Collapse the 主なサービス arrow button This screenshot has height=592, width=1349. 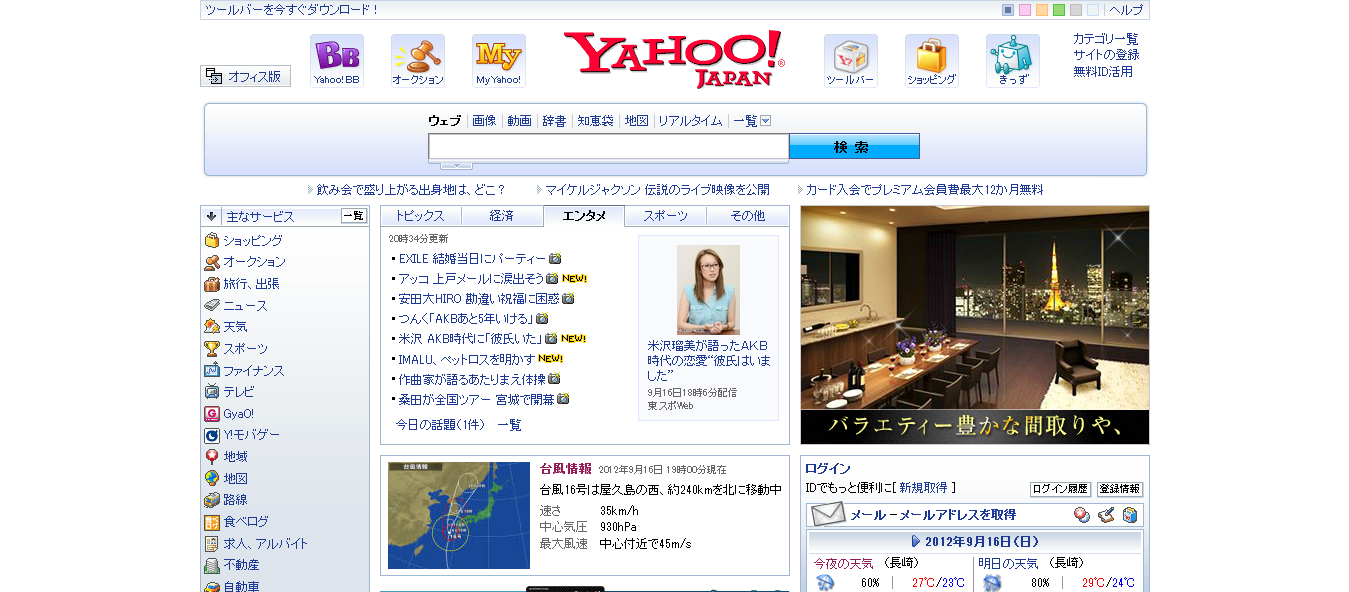coord(212,216)
